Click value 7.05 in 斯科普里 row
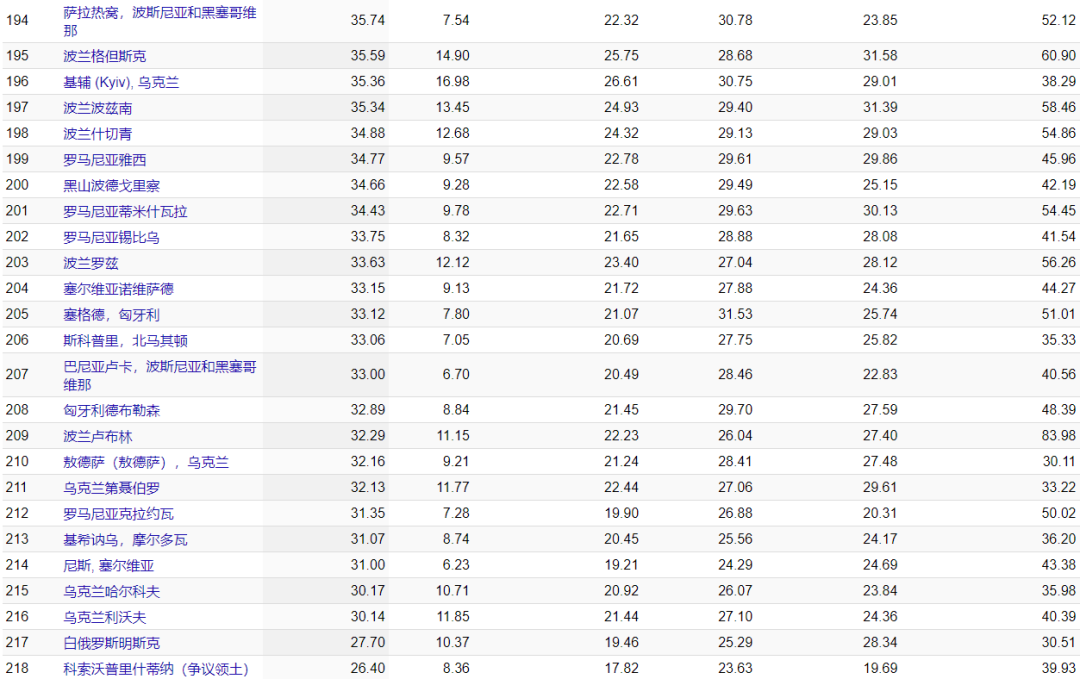The image size is (1080, 679). (456, 340)
